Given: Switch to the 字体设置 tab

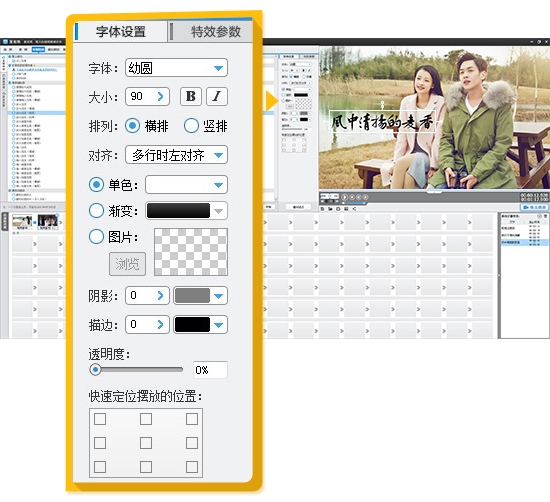Looking at the screenshot, I should pos(121,32).
